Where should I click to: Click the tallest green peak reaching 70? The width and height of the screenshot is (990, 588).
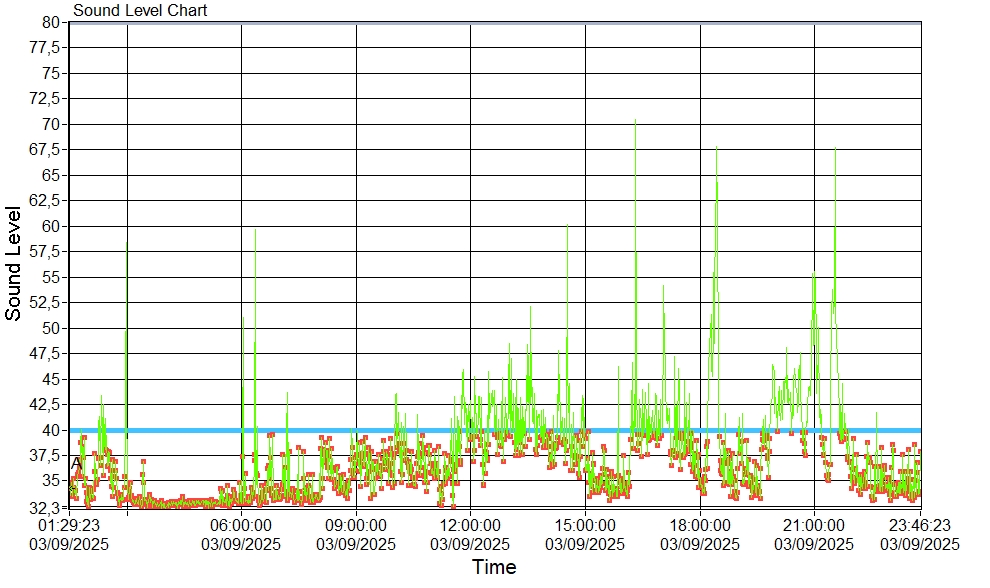(x=635, y=122)
